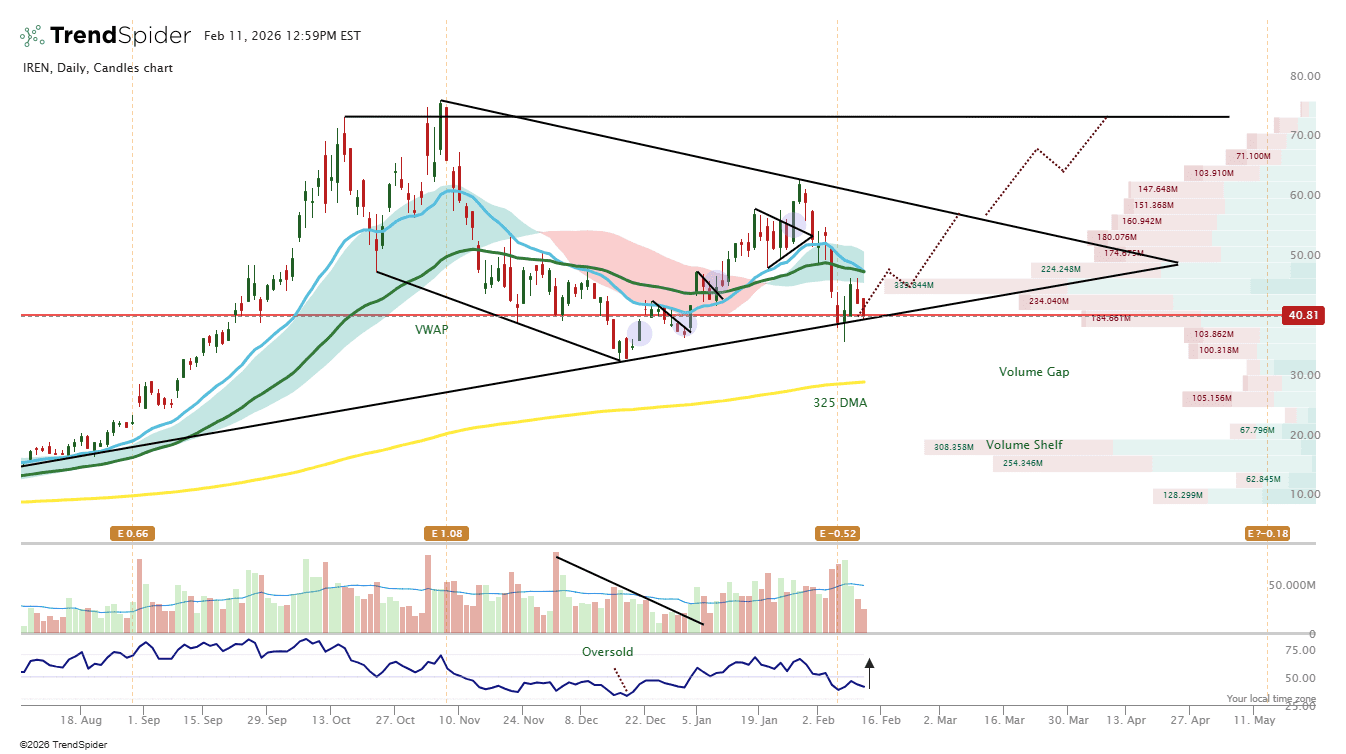The height and width of the screenshot is (754, 1346).
Task: Click the black up arrow in RSI panel
Action: pos(869,672)
